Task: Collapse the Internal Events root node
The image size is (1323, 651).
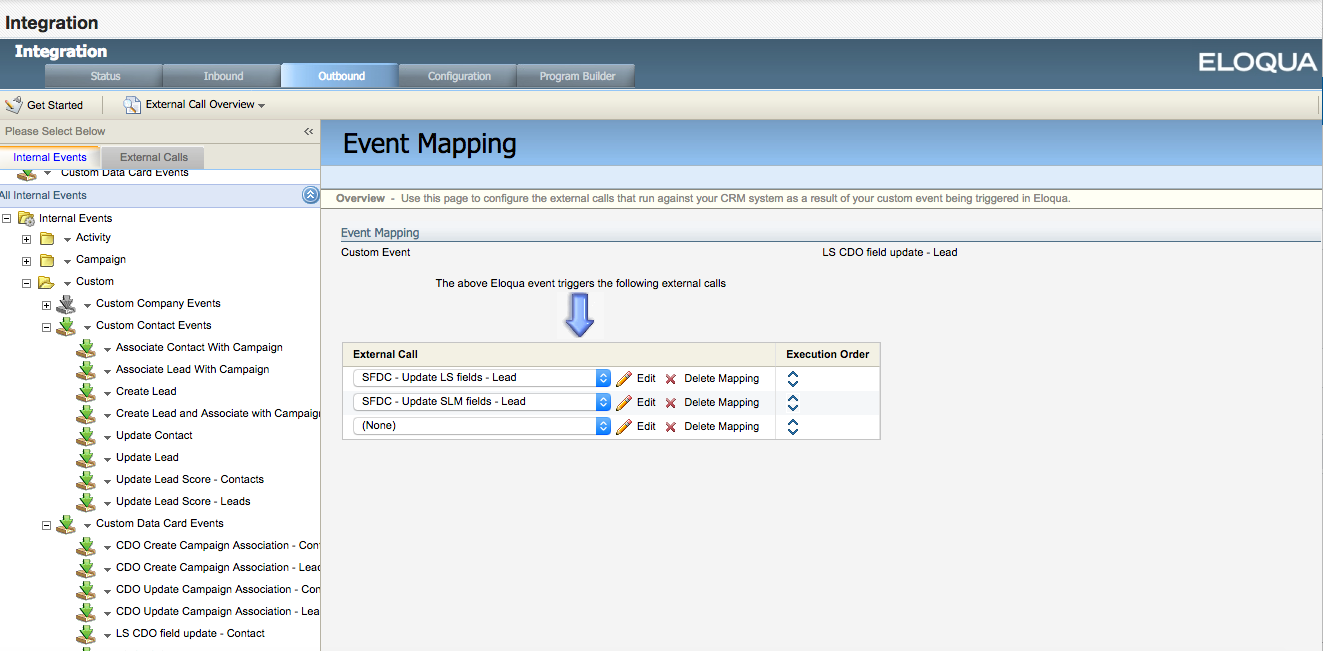Action: pyautogui.click(x=7, y=218)
